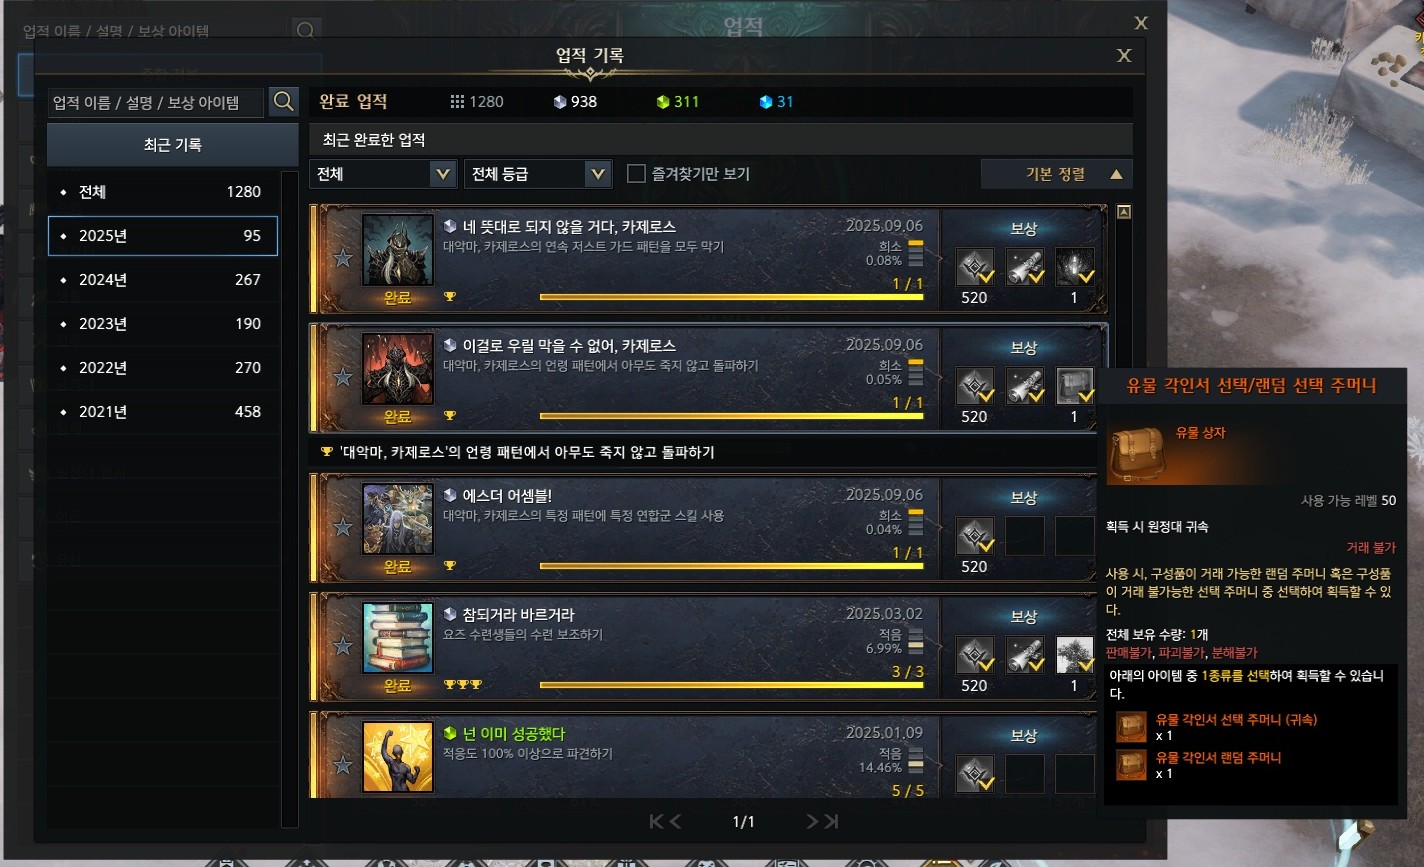The height and width of the screenshot is (867, 1424).
Task: Click the relic box reward icon of '이걸로 우릴 막을 수 없어'
Action: [1075, 386]
